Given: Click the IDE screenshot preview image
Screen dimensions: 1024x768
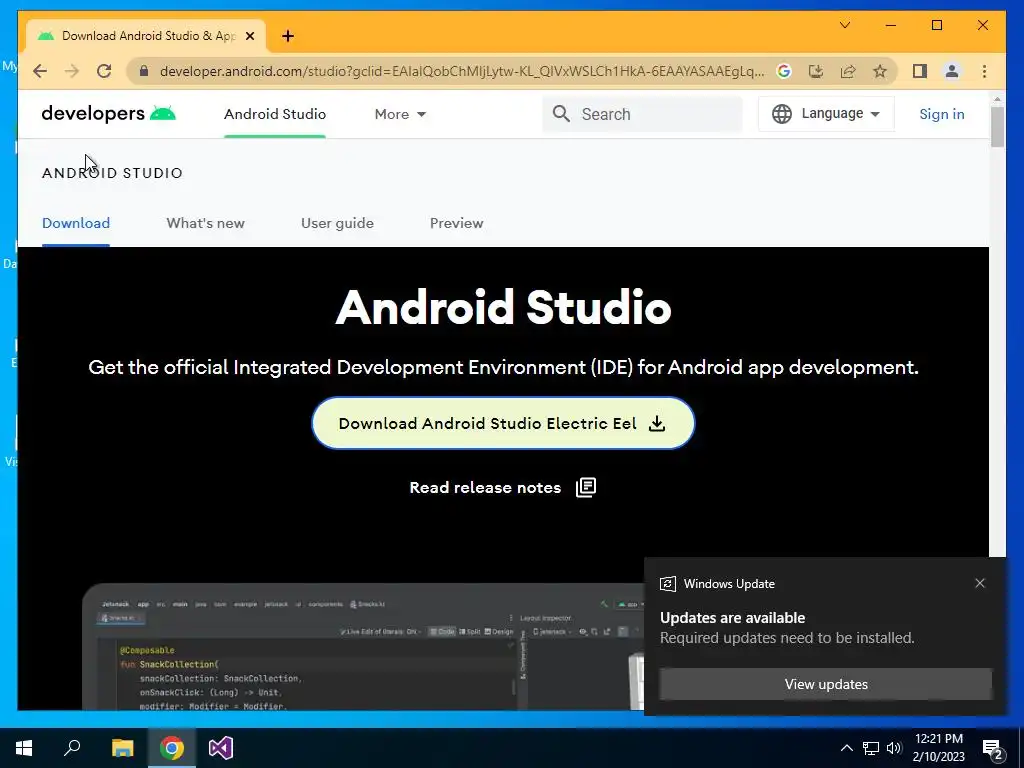Looking at the screenshot, I should pos(362,647).
